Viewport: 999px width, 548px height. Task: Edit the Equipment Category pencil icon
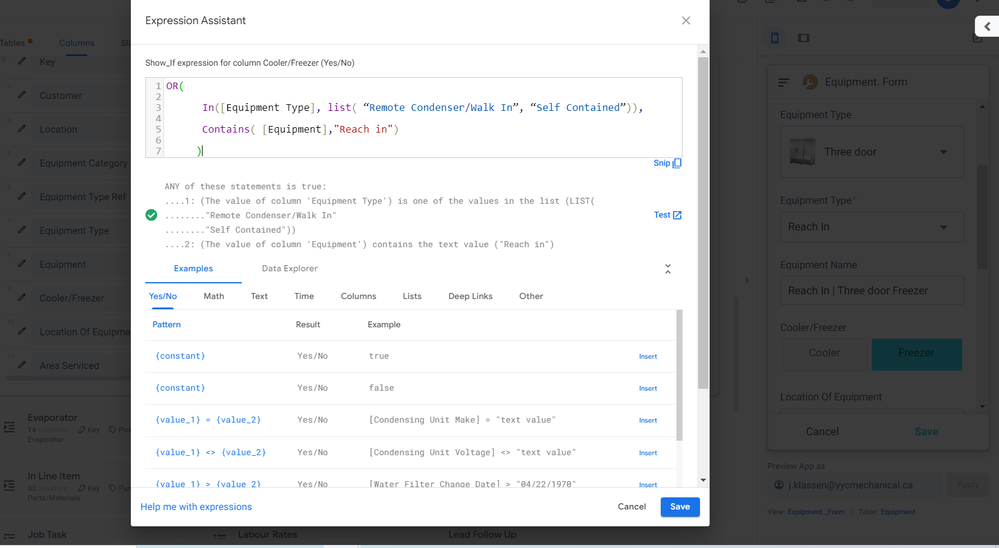click(22, 162)
